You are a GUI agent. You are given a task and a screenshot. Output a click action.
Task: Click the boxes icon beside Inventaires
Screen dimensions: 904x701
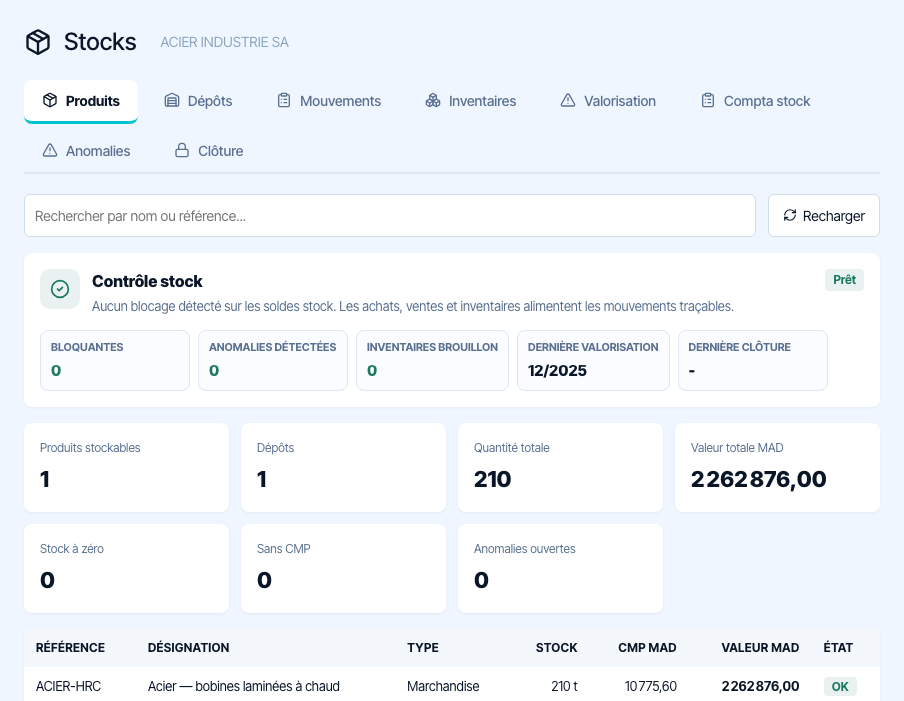pyautogui.click(x=433, y=100)
